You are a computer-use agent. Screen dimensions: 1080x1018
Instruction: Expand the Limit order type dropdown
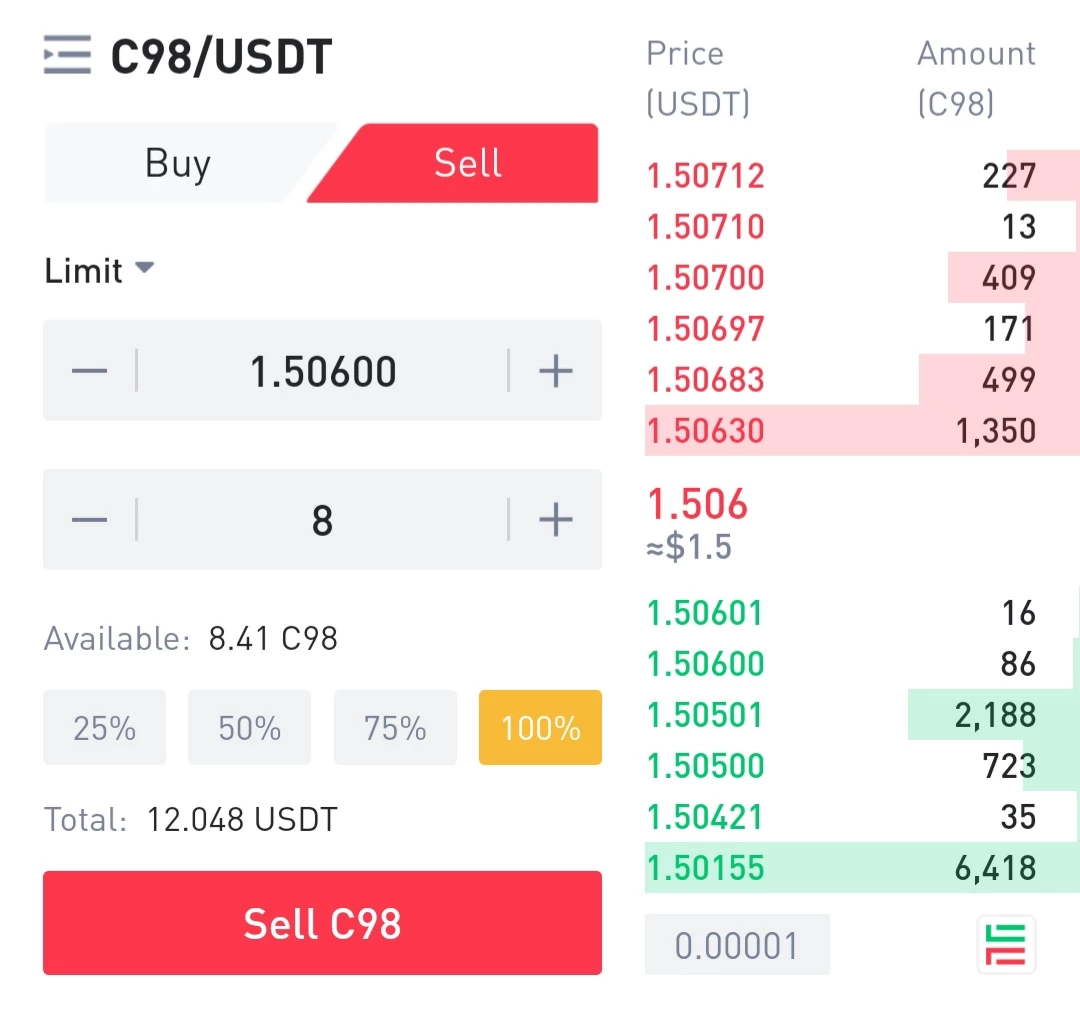pos(99,270)
